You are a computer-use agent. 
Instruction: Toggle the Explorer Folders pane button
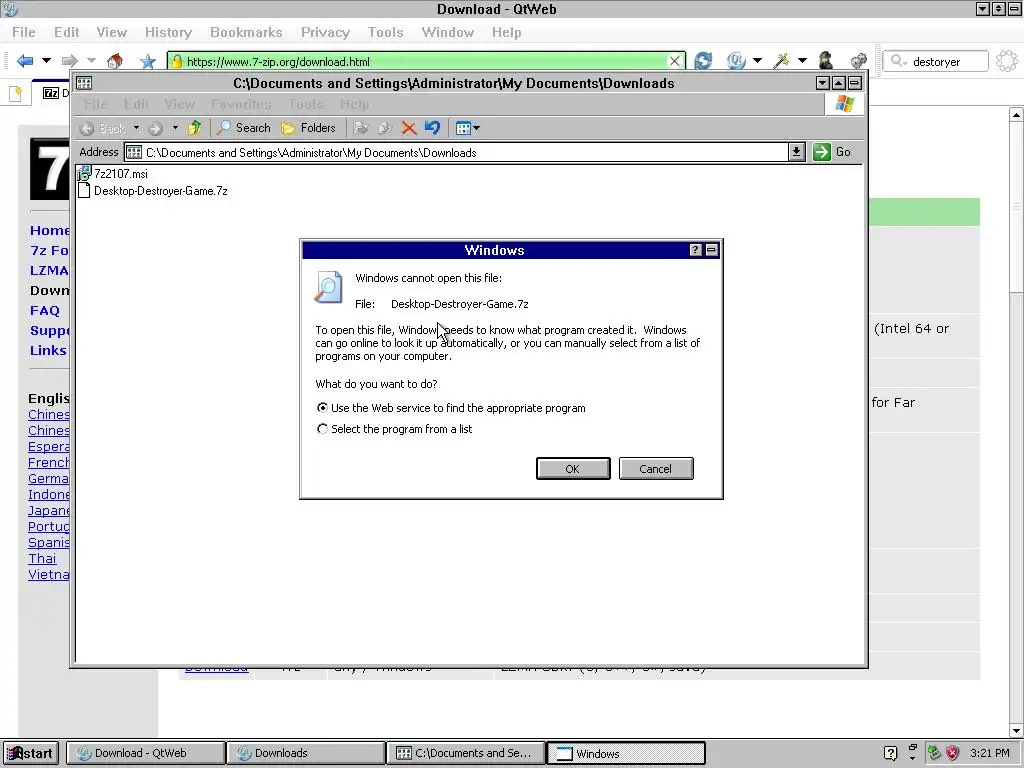tap(308, 128)
